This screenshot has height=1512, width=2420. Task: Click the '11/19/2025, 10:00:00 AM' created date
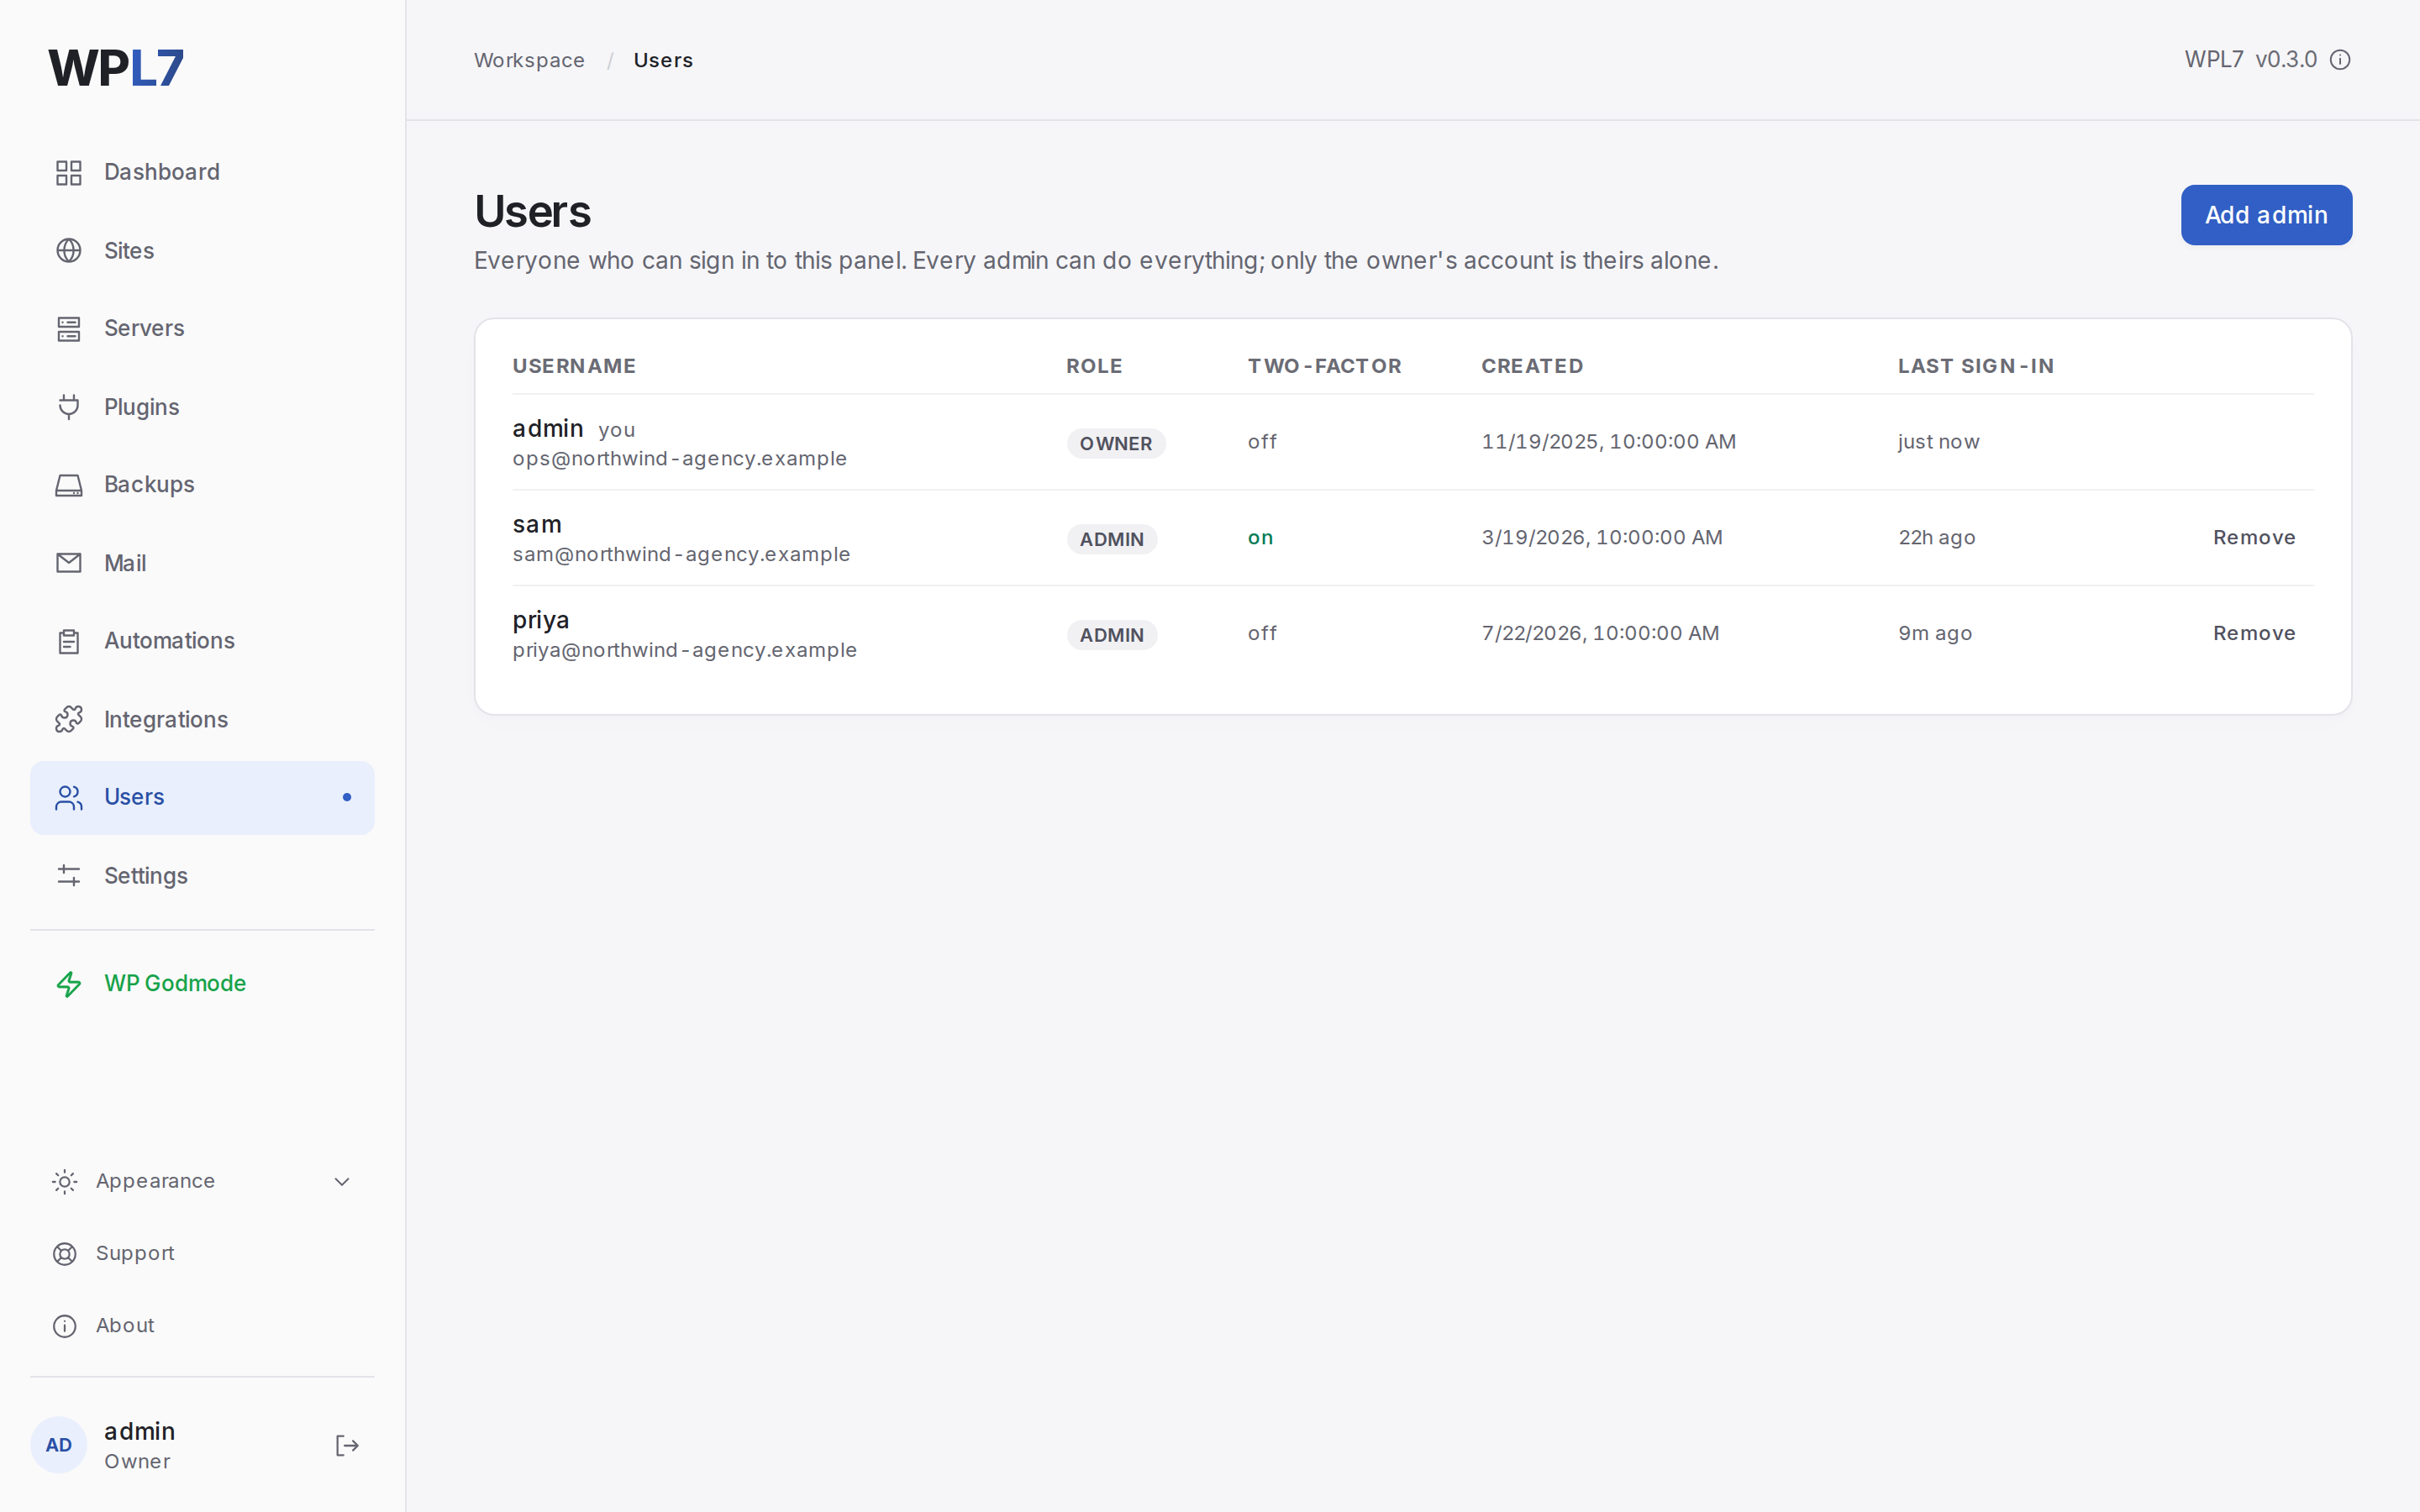1608,442
